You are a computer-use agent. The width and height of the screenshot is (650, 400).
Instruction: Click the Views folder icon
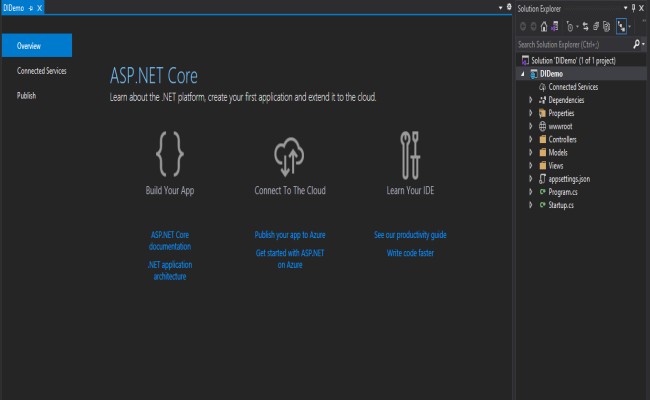(x=542, y=166)
